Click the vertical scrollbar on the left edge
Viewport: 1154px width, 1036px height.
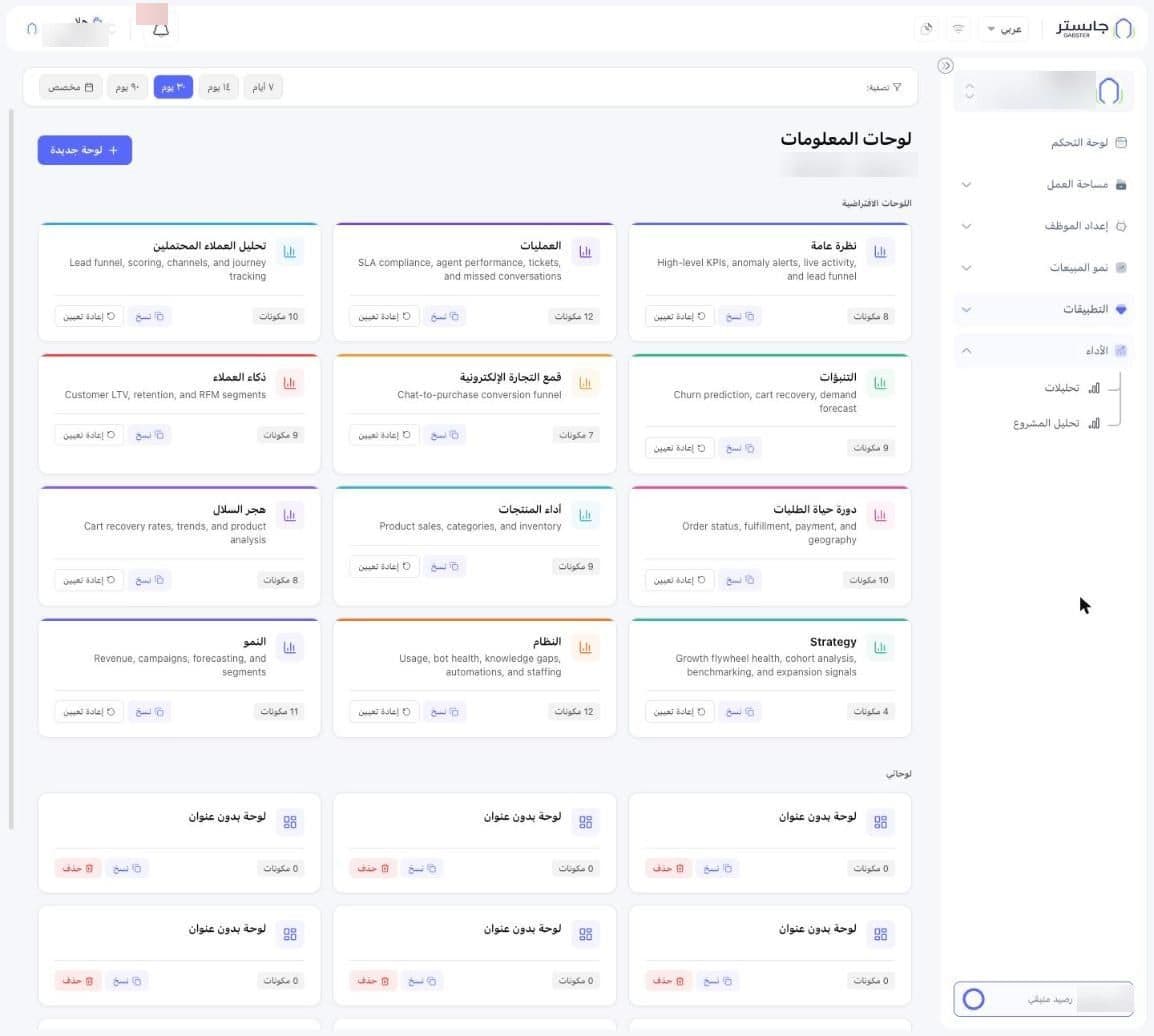[11, 469]
